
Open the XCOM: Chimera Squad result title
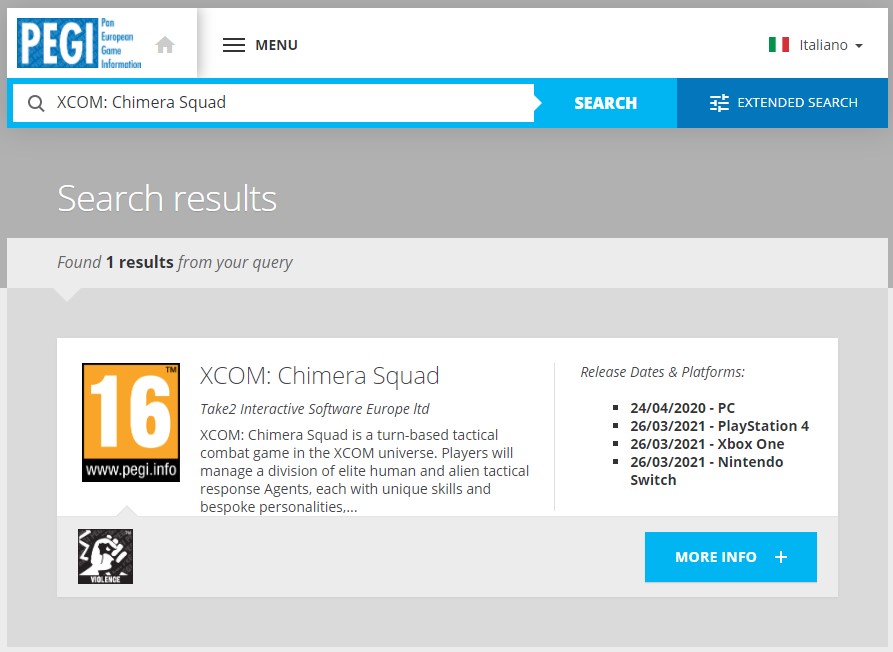pos(319,376)
